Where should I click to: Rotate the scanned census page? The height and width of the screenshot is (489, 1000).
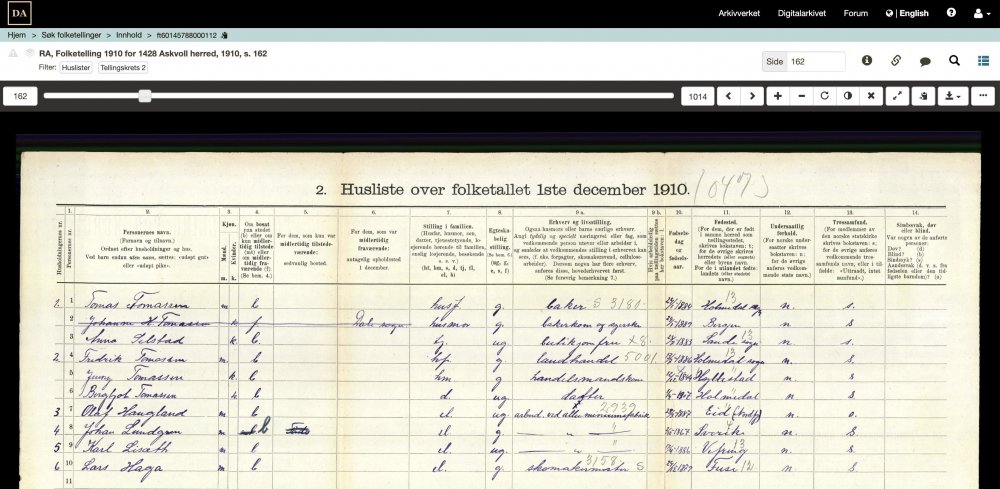point(825,96)
